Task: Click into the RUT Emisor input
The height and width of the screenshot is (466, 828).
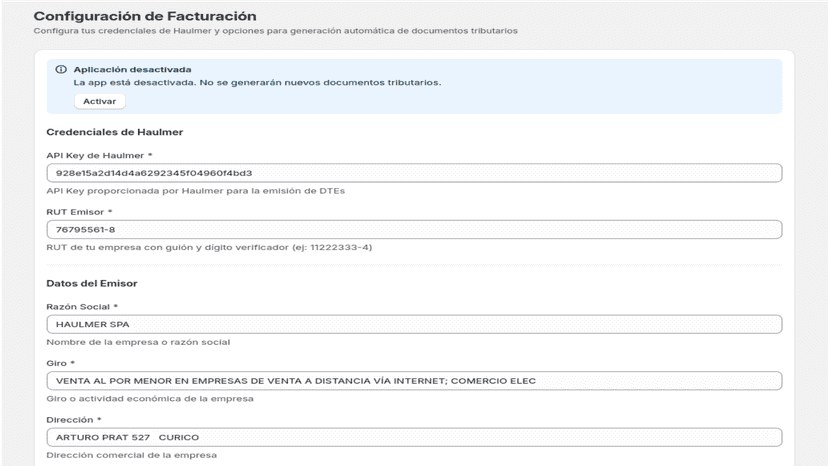Action: 414,230
